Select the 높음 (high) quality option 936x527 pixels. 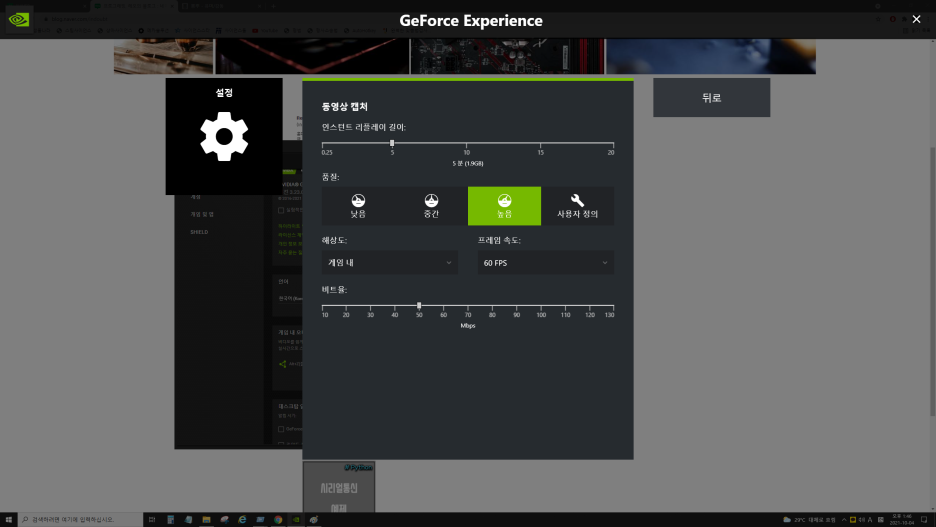coord(504,206)
